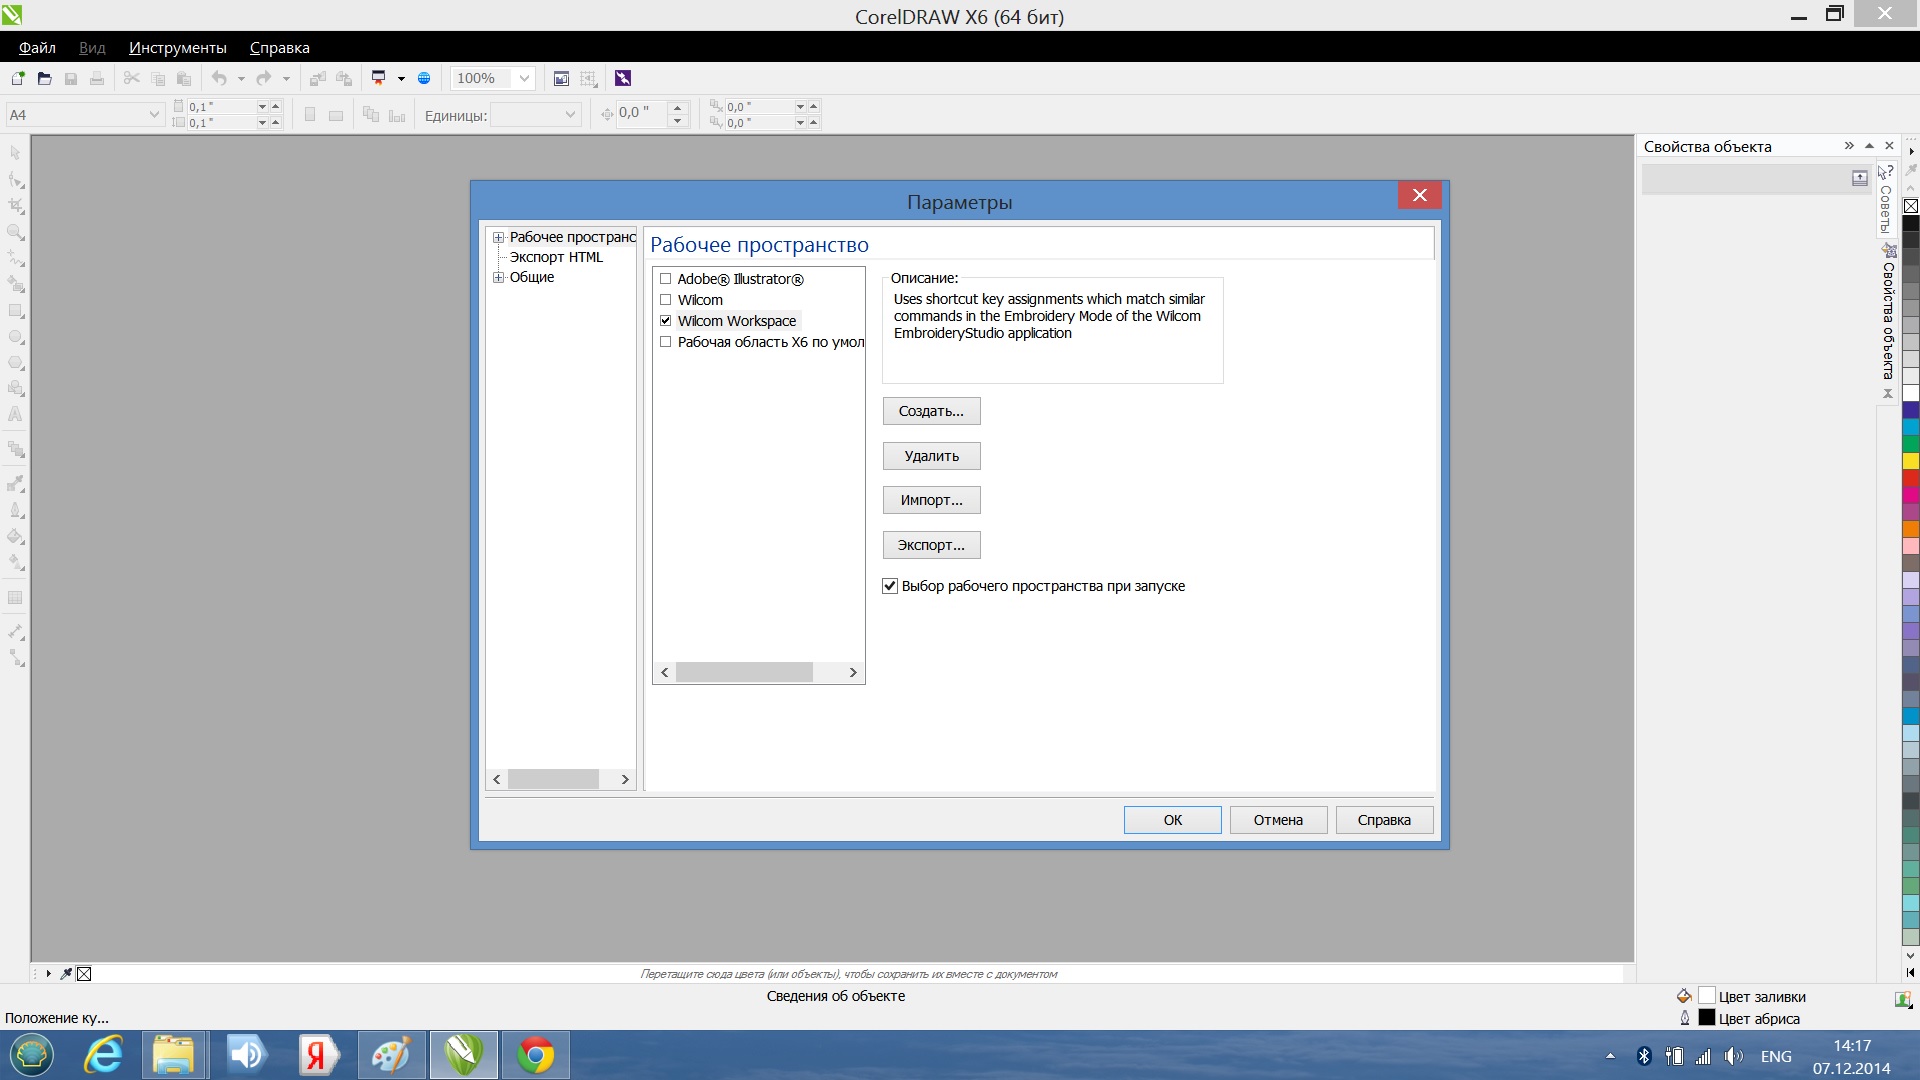Open the application launcher icon

379,78
